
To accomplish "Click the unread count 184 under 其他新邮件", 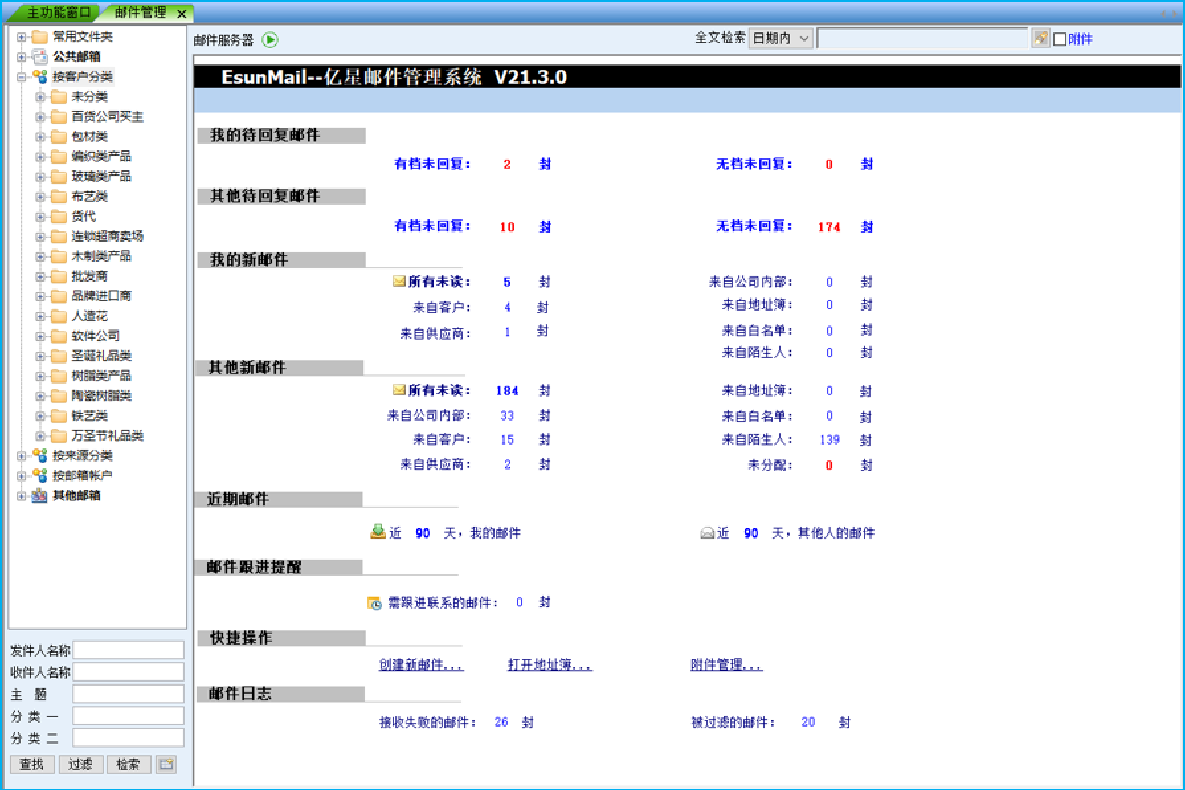I will tap(507, 391).
